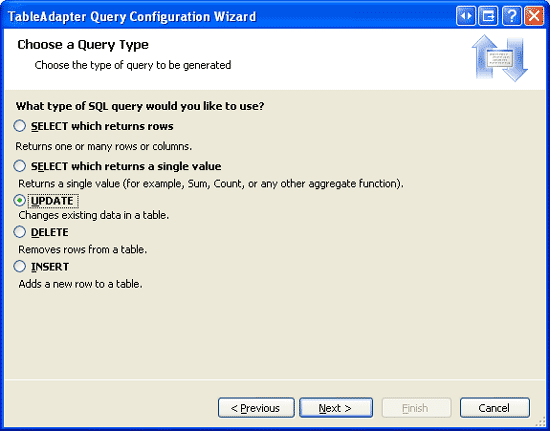The height and width of the screenshot is (431, 550).
Task: Click the left-right arrows icon in title bar
Action: pyautogui.click(x=466, y=16)
